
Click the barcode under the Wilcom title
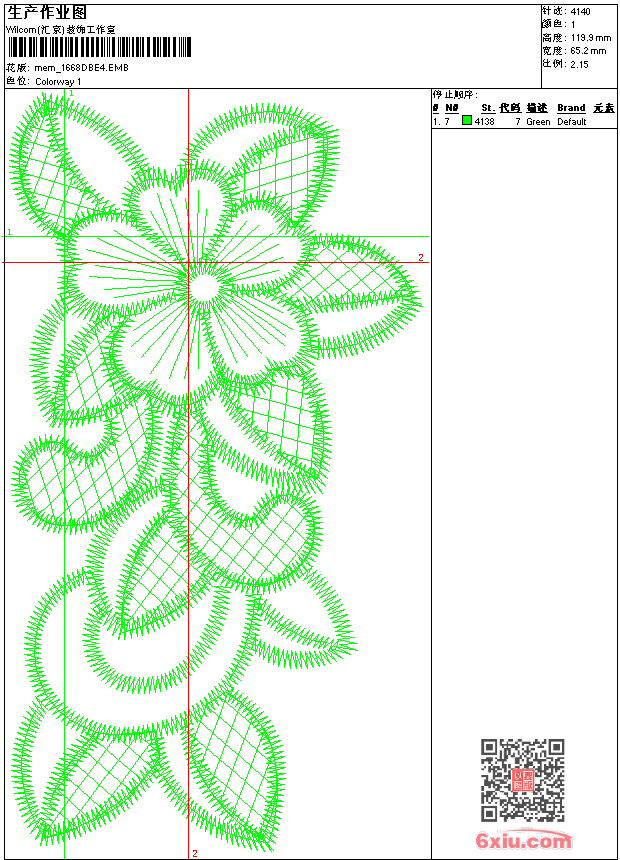(78, 47)
